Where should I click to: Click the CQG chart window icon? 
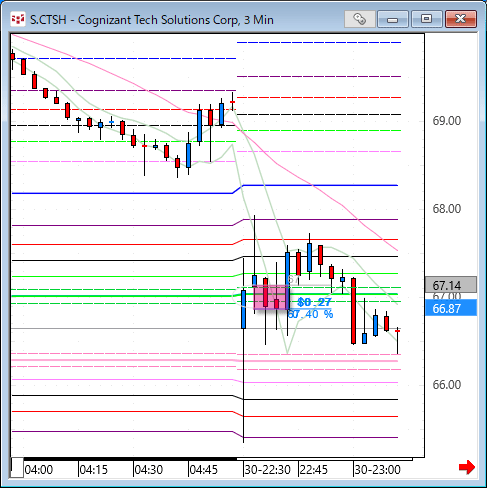coord(18,19)
